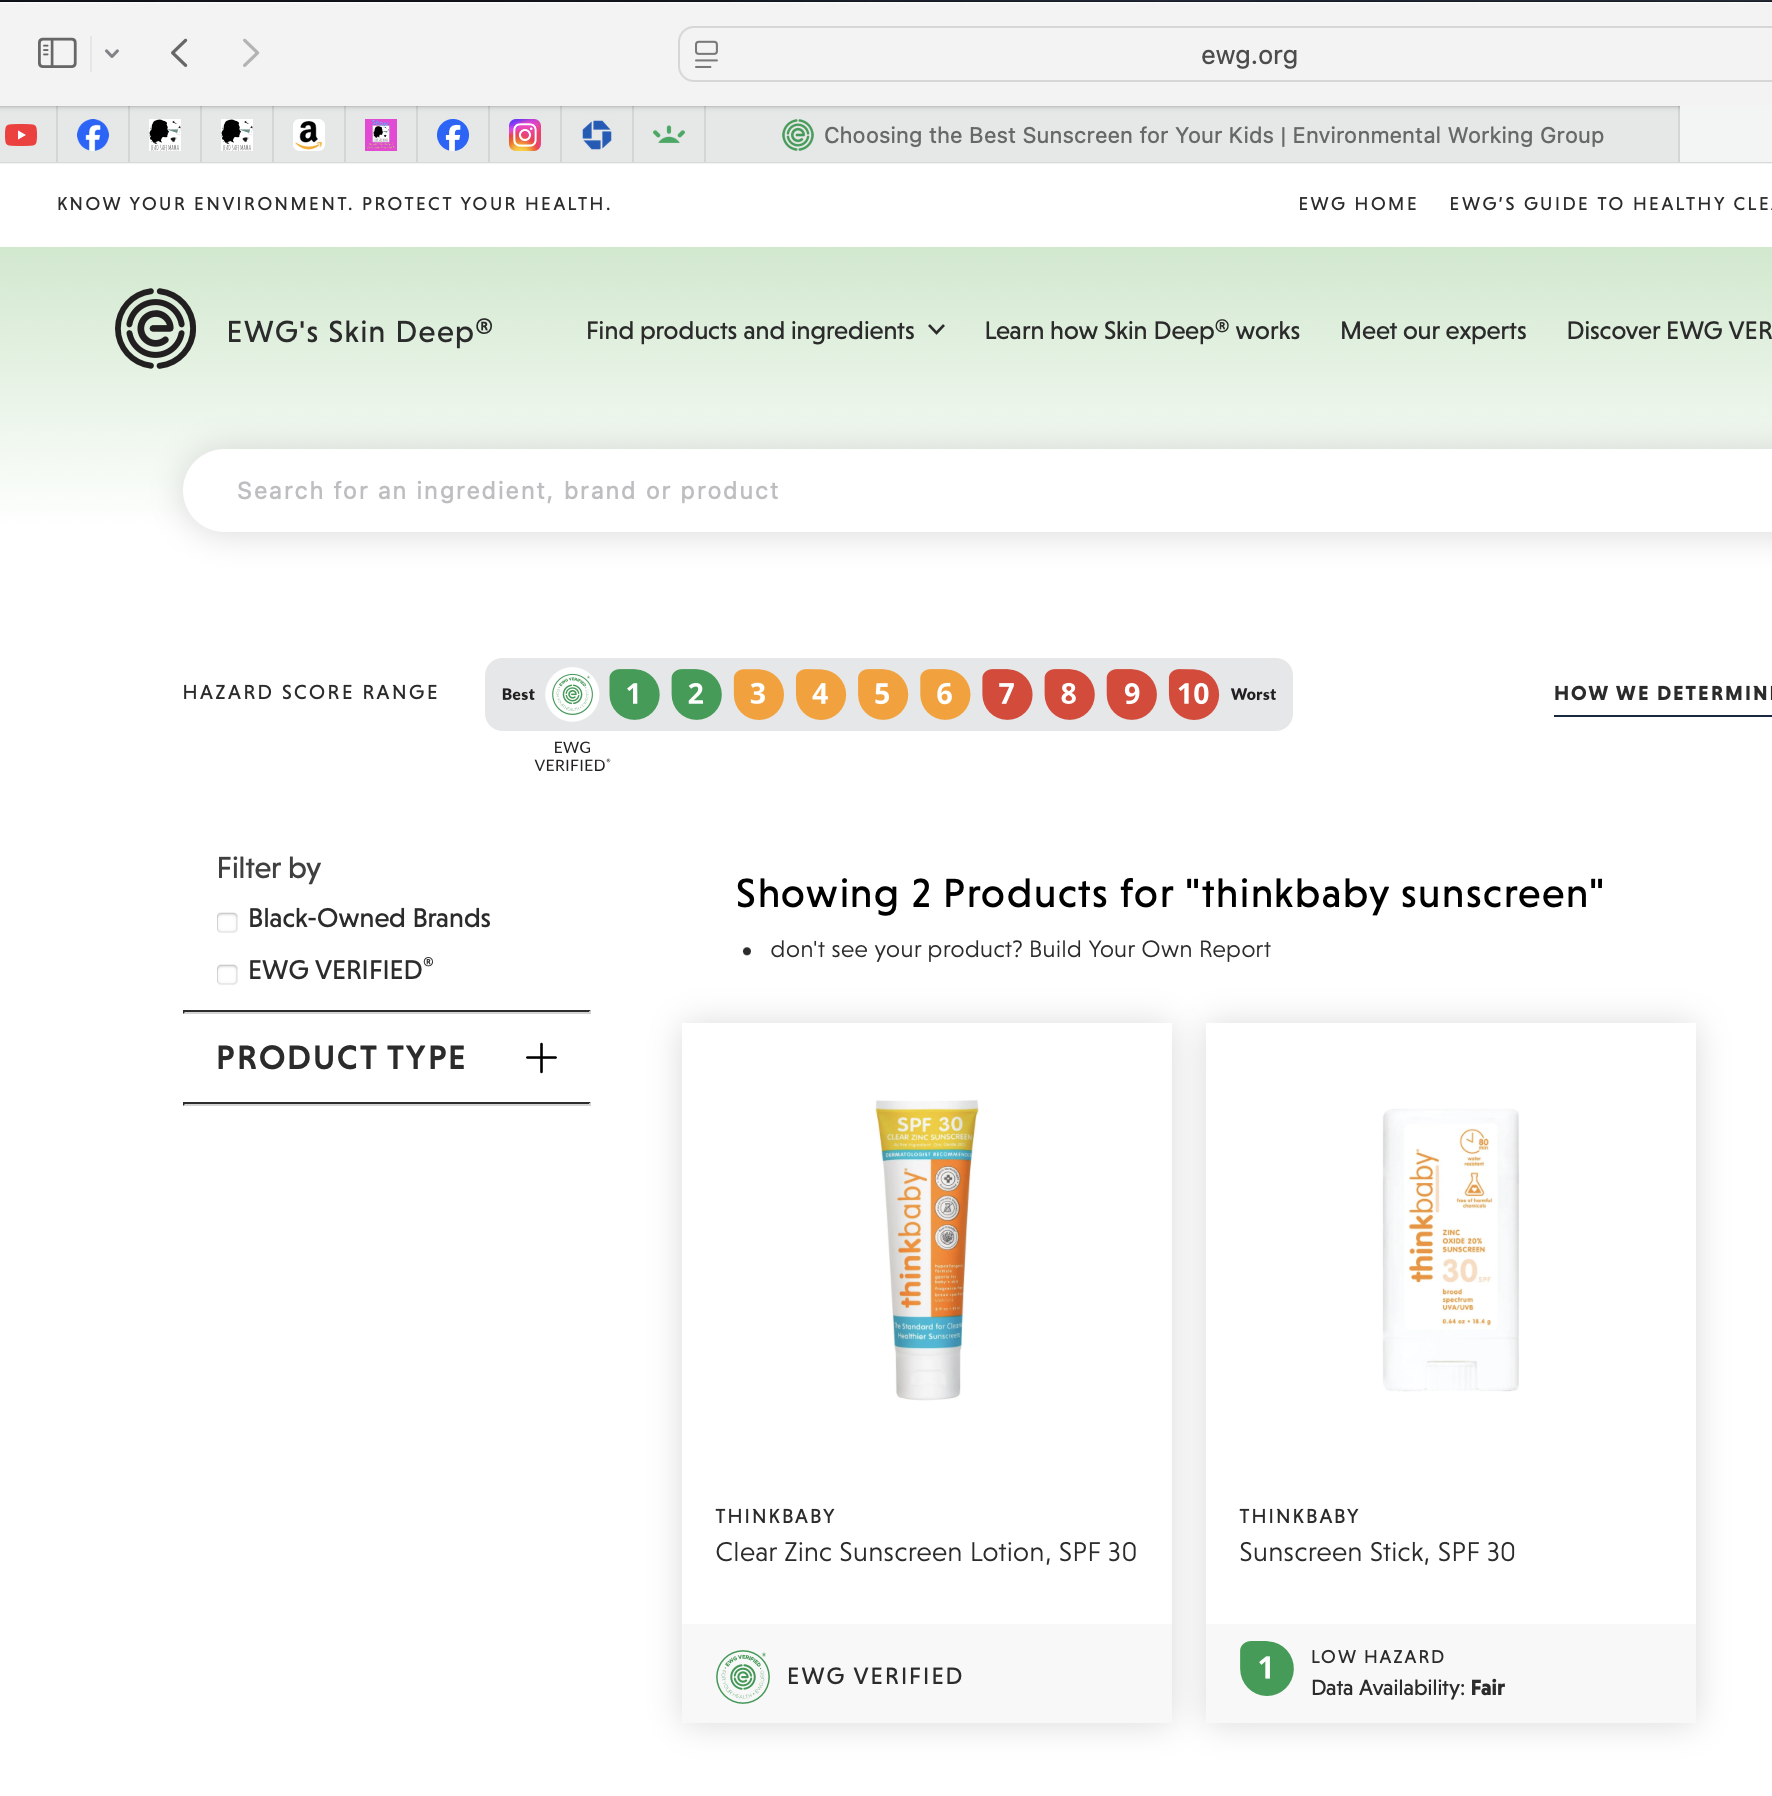The height and width of the screenshot is (1796, 1772).
Task: Toggle the Safari sidebar button
Action: click(57, 53)
